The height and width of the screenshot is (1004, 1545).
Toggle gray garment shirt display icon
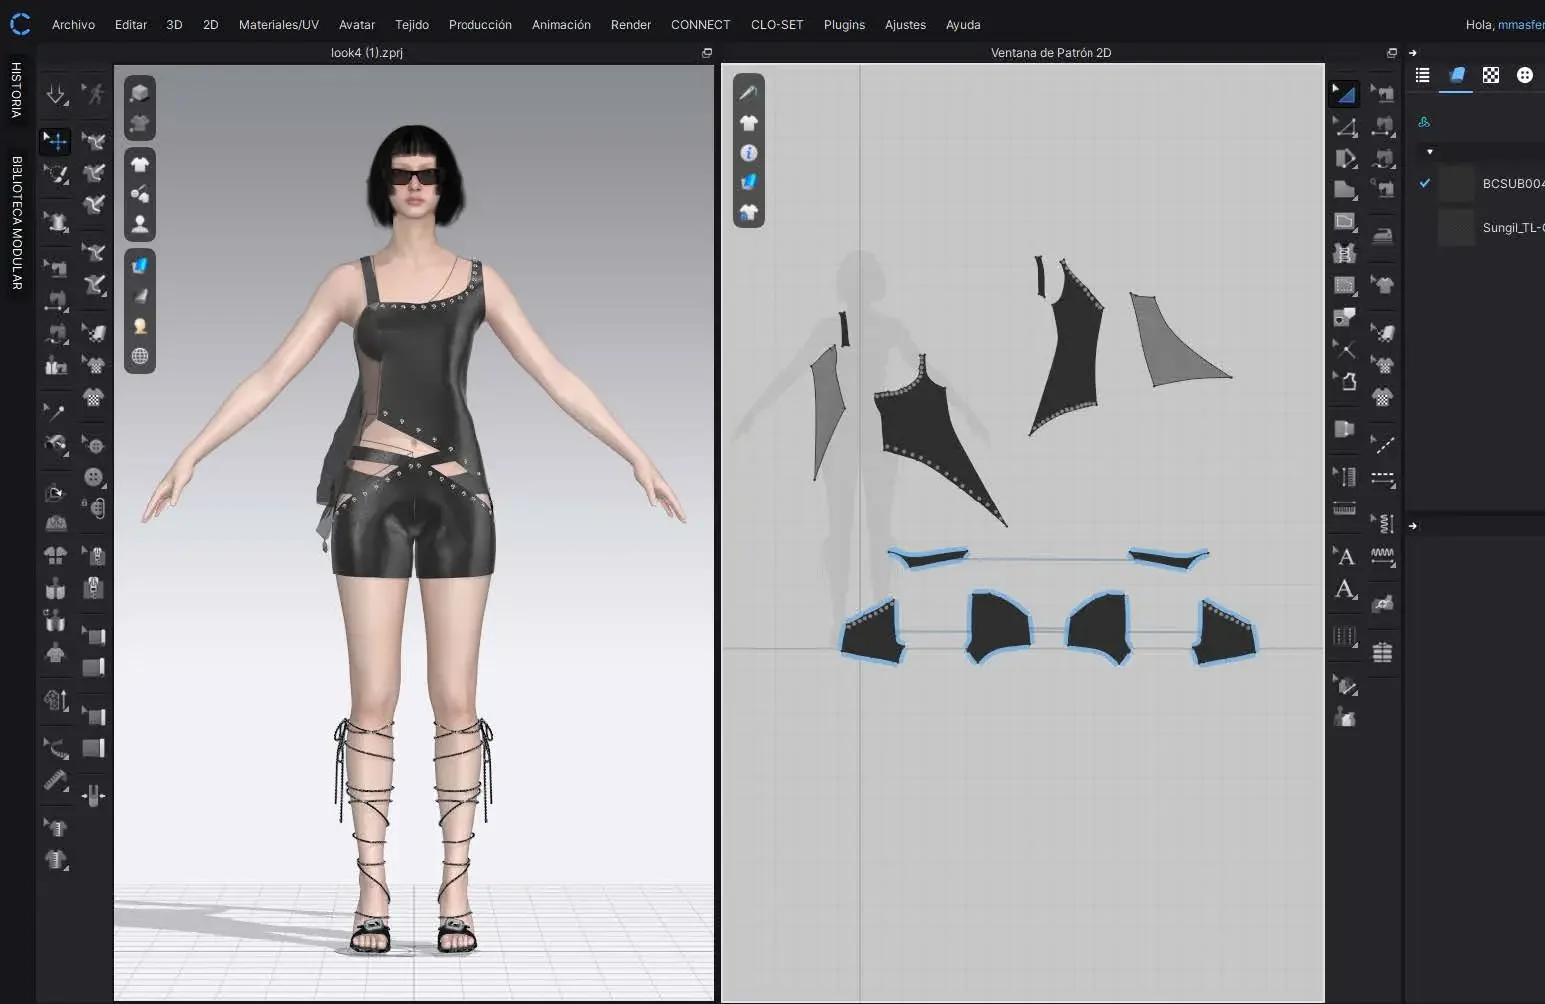(x=140, y=123)
